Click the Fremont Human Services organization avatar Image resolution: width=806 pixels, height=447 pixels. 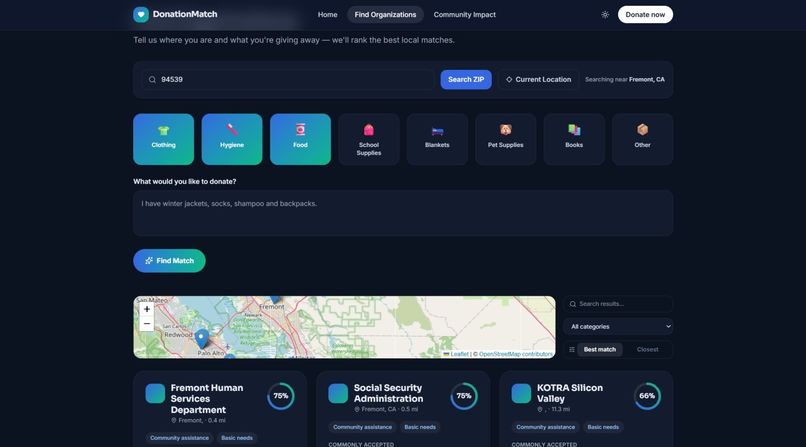point(155,394)
